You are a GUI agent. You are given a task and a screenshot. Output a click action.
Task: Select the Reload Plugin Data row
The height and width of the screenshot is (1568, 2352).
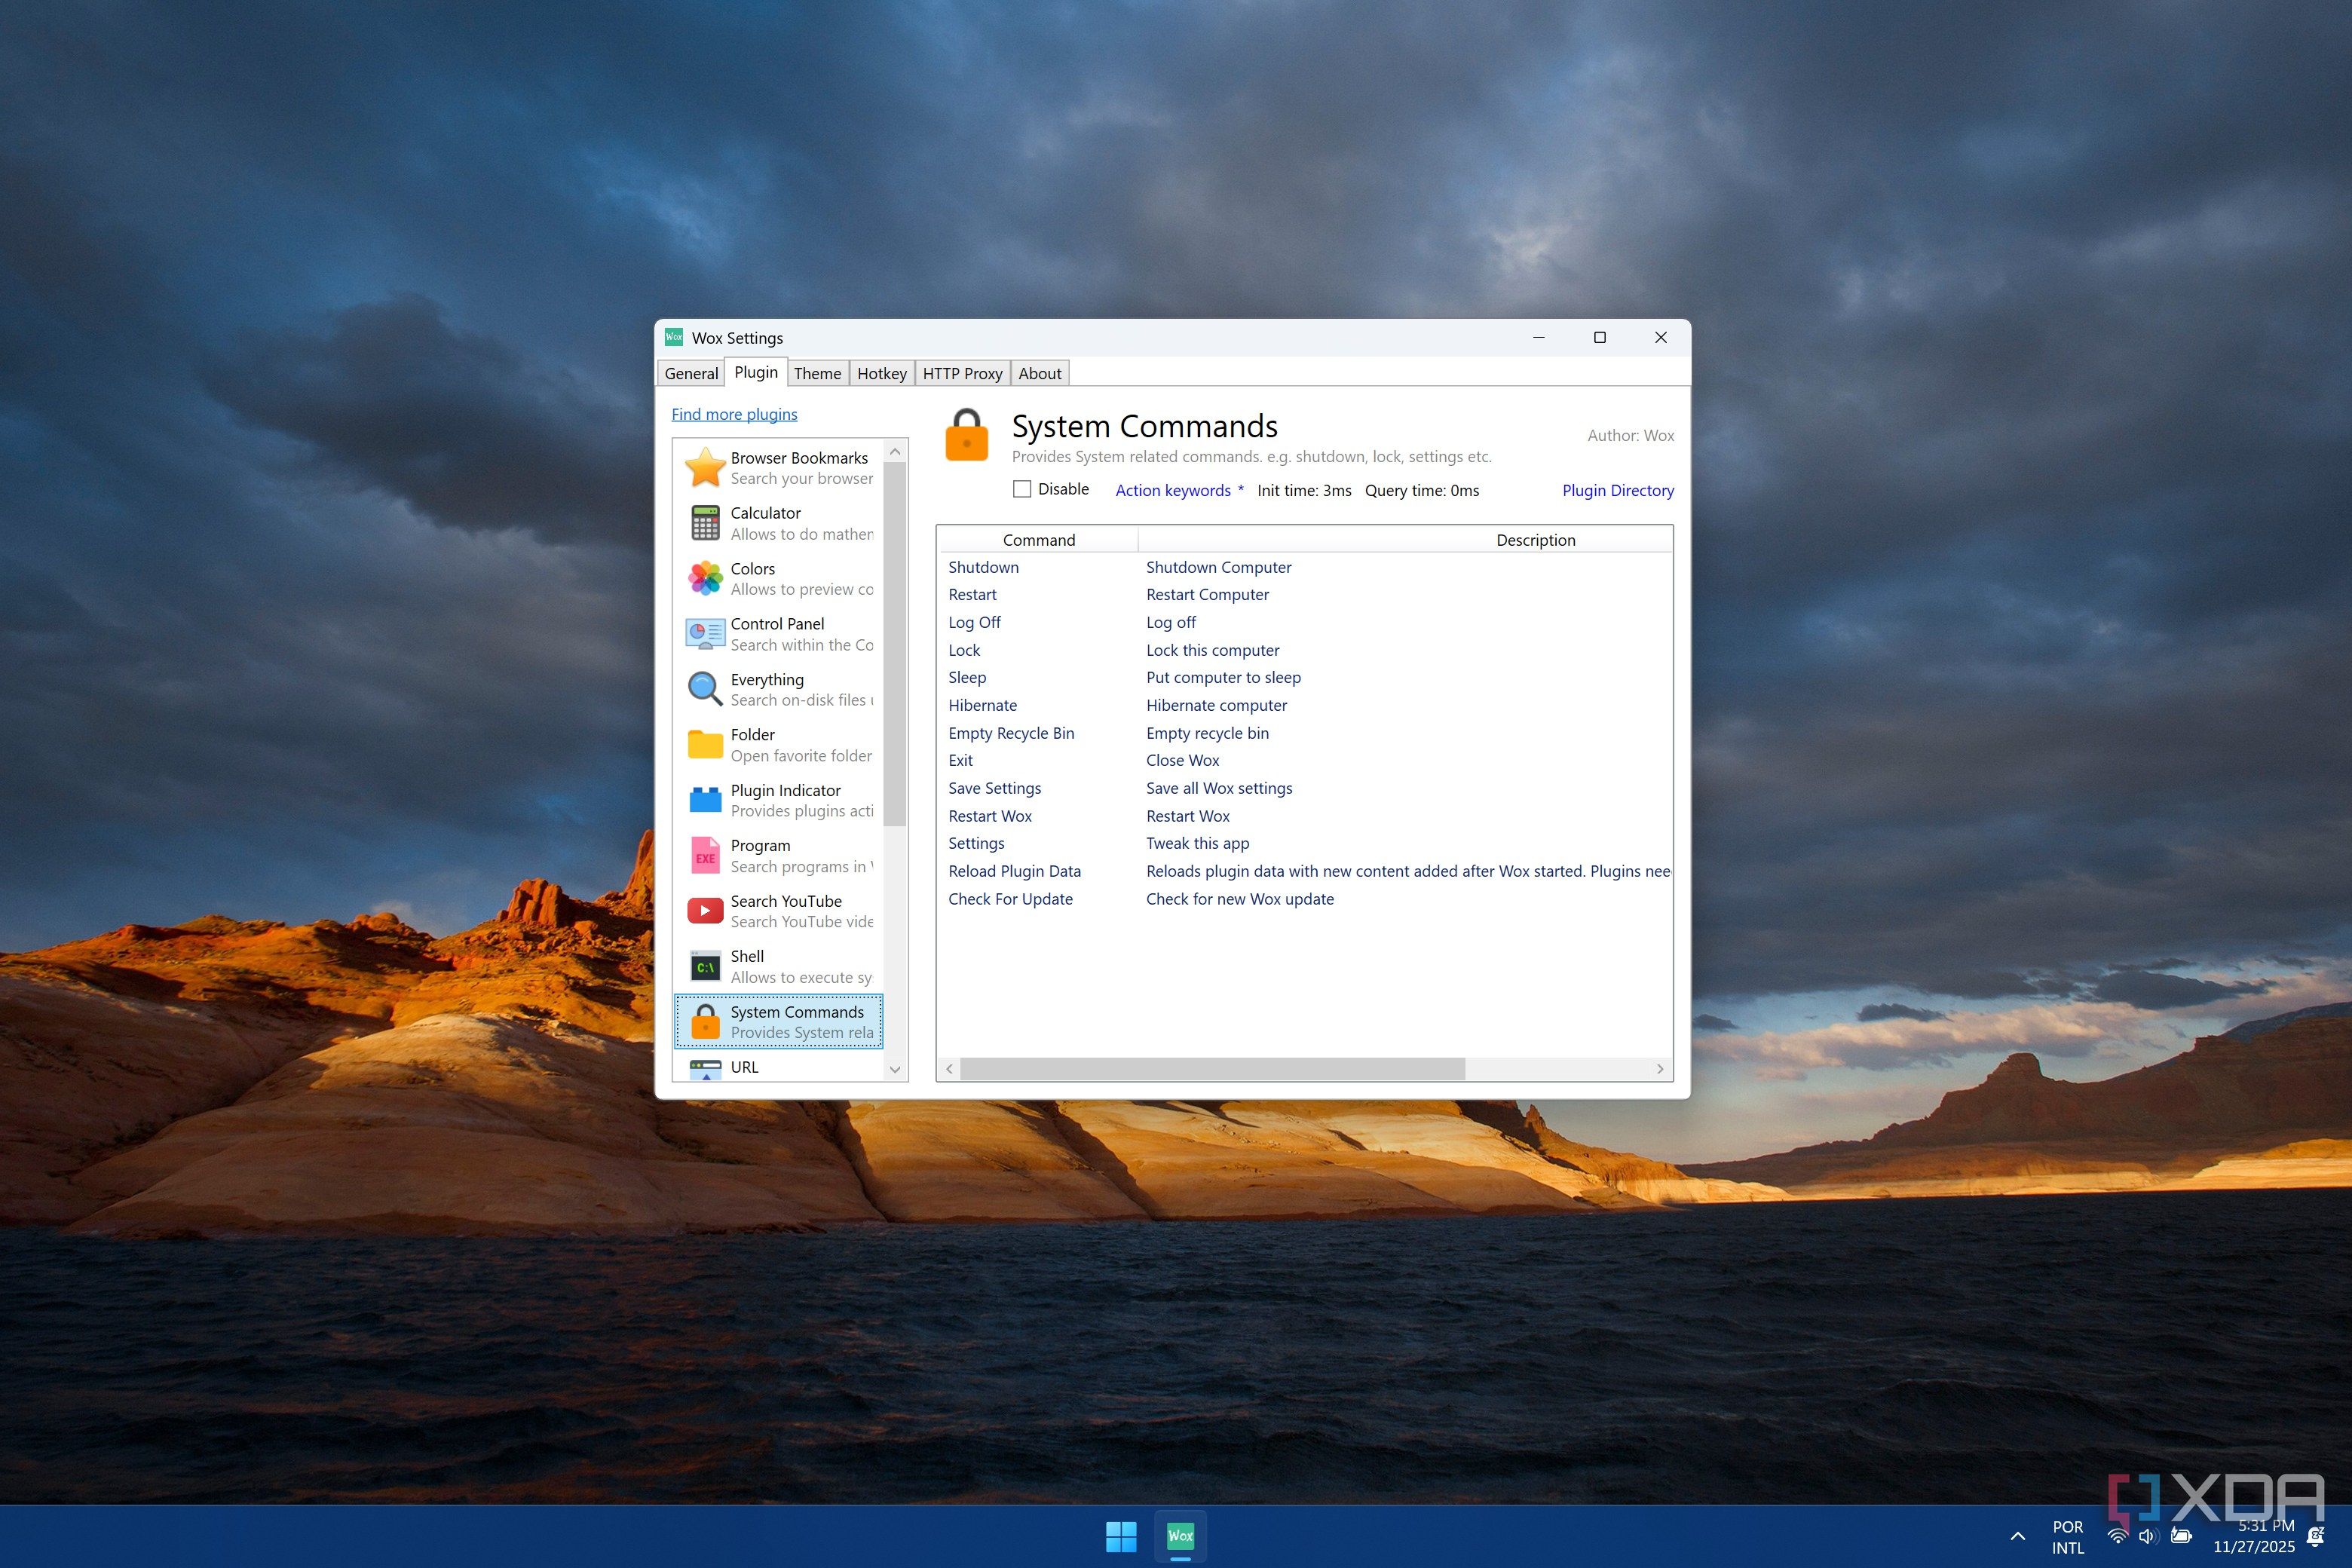point(1304,871)
